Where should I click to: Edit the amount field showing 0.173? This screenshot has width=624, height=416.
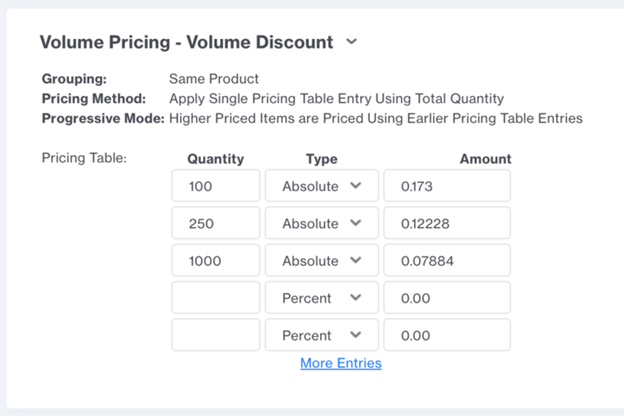pos(447,186)
